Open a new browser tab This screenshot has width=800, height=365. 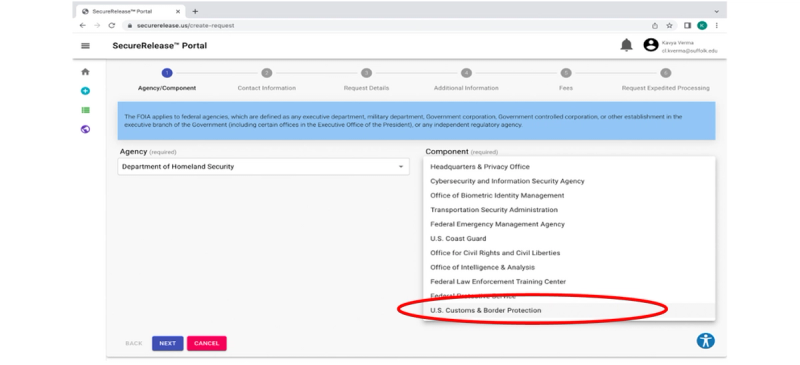(195, 11)
